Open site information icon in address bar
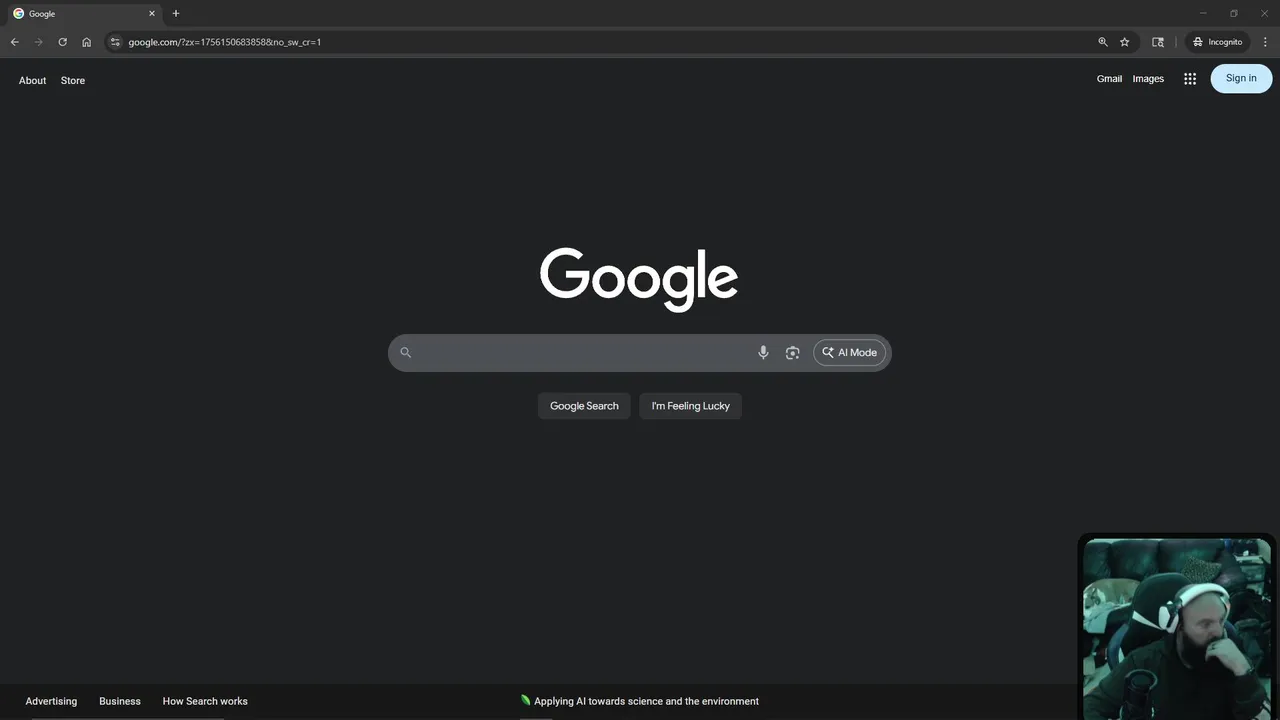 click(115, 42)
